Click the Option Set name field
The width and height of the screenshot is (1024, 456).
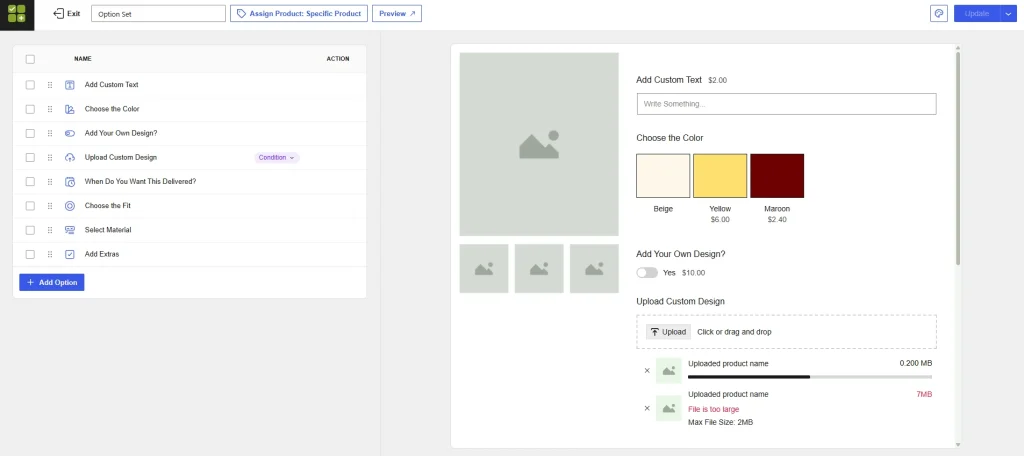point(158,13)
